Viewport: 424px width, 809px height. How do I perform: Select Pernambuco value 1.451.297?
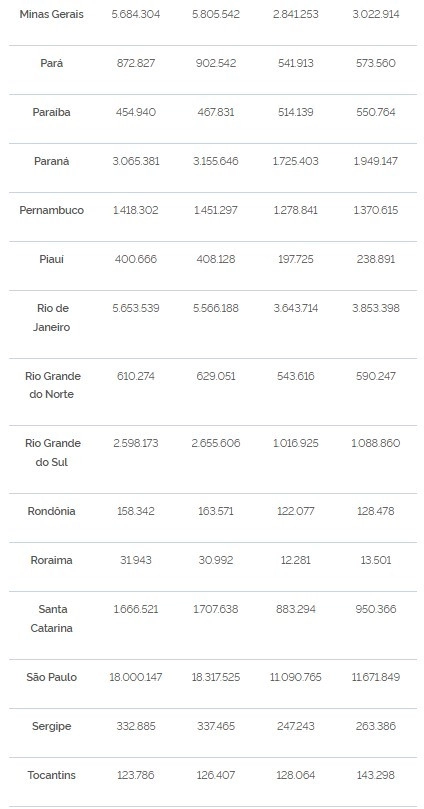(x=216, y=211)
